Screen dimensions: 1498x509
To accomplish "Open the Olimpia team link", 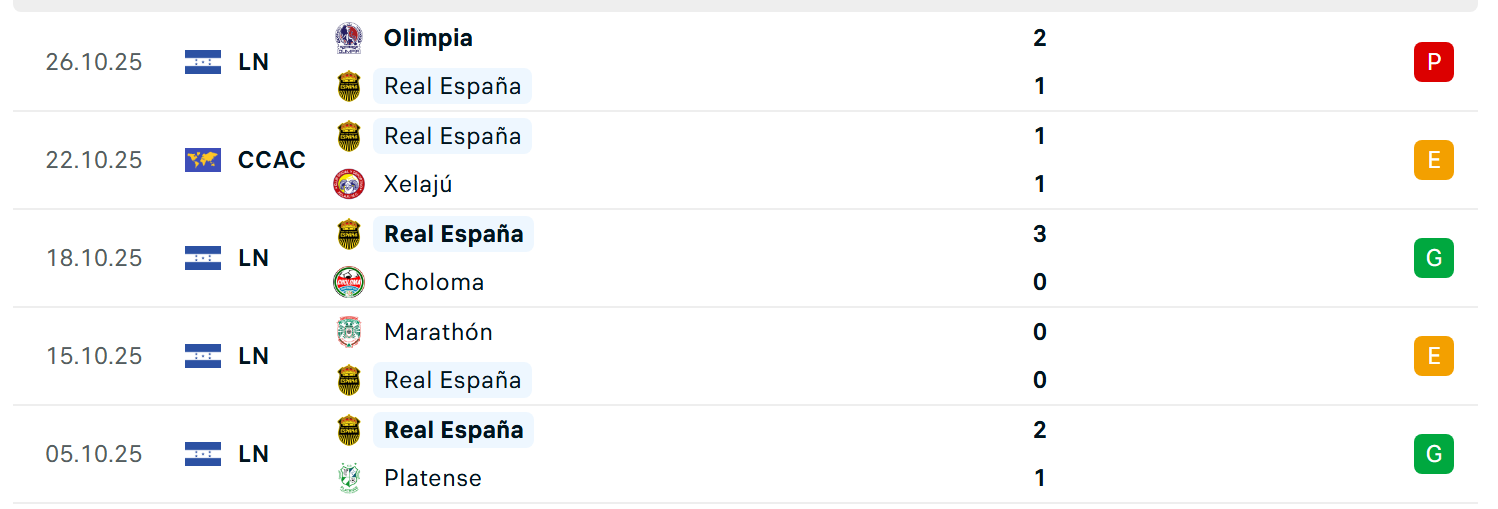I will tap(428, 38).
